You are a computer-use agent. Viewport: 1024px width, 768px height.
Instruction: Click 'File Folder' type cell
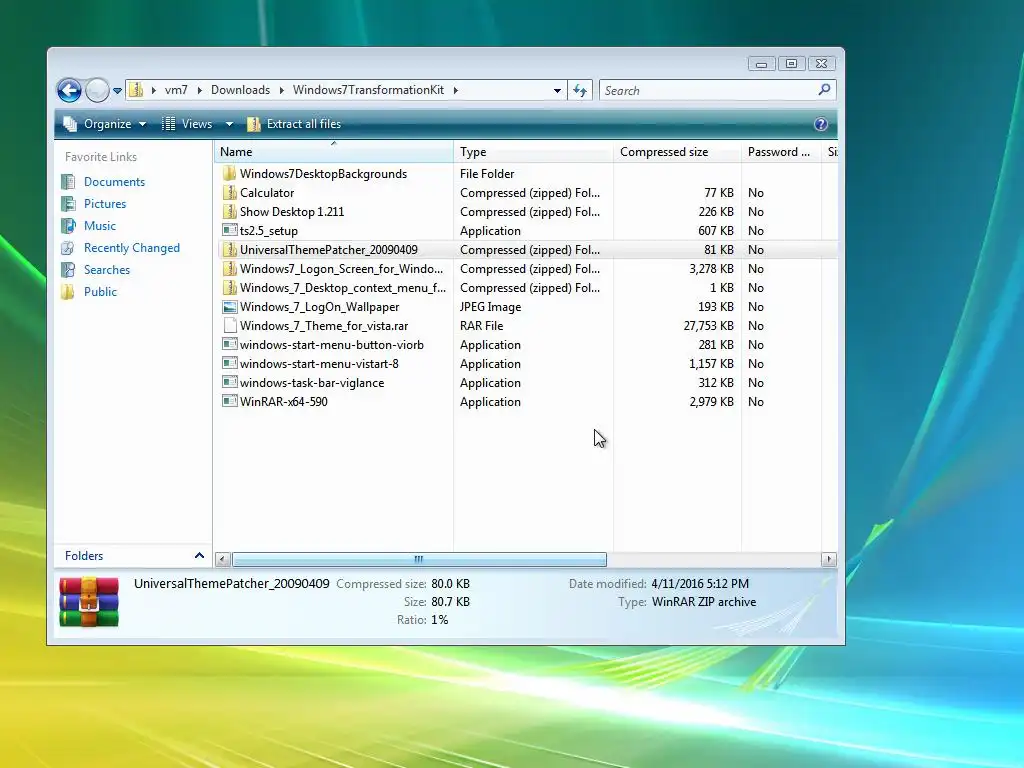point(487,174)
